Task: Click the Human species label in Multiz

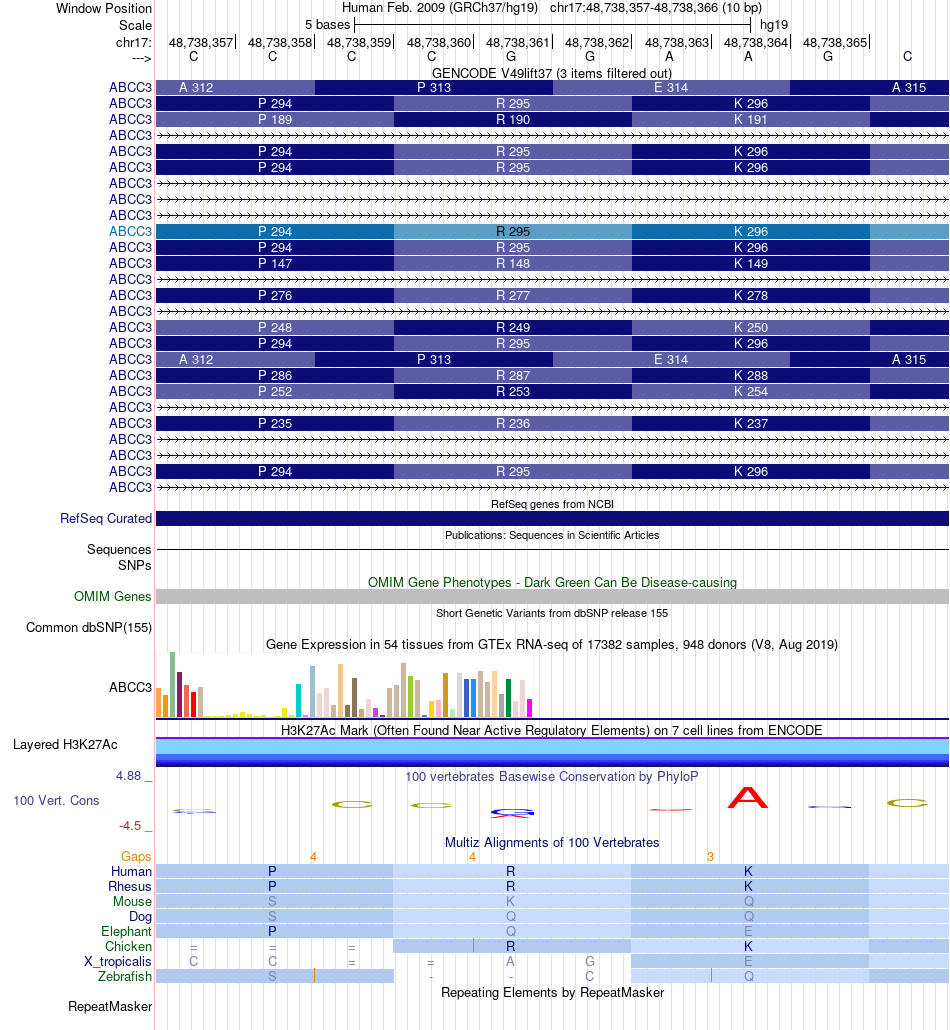Action: [131, 871]
